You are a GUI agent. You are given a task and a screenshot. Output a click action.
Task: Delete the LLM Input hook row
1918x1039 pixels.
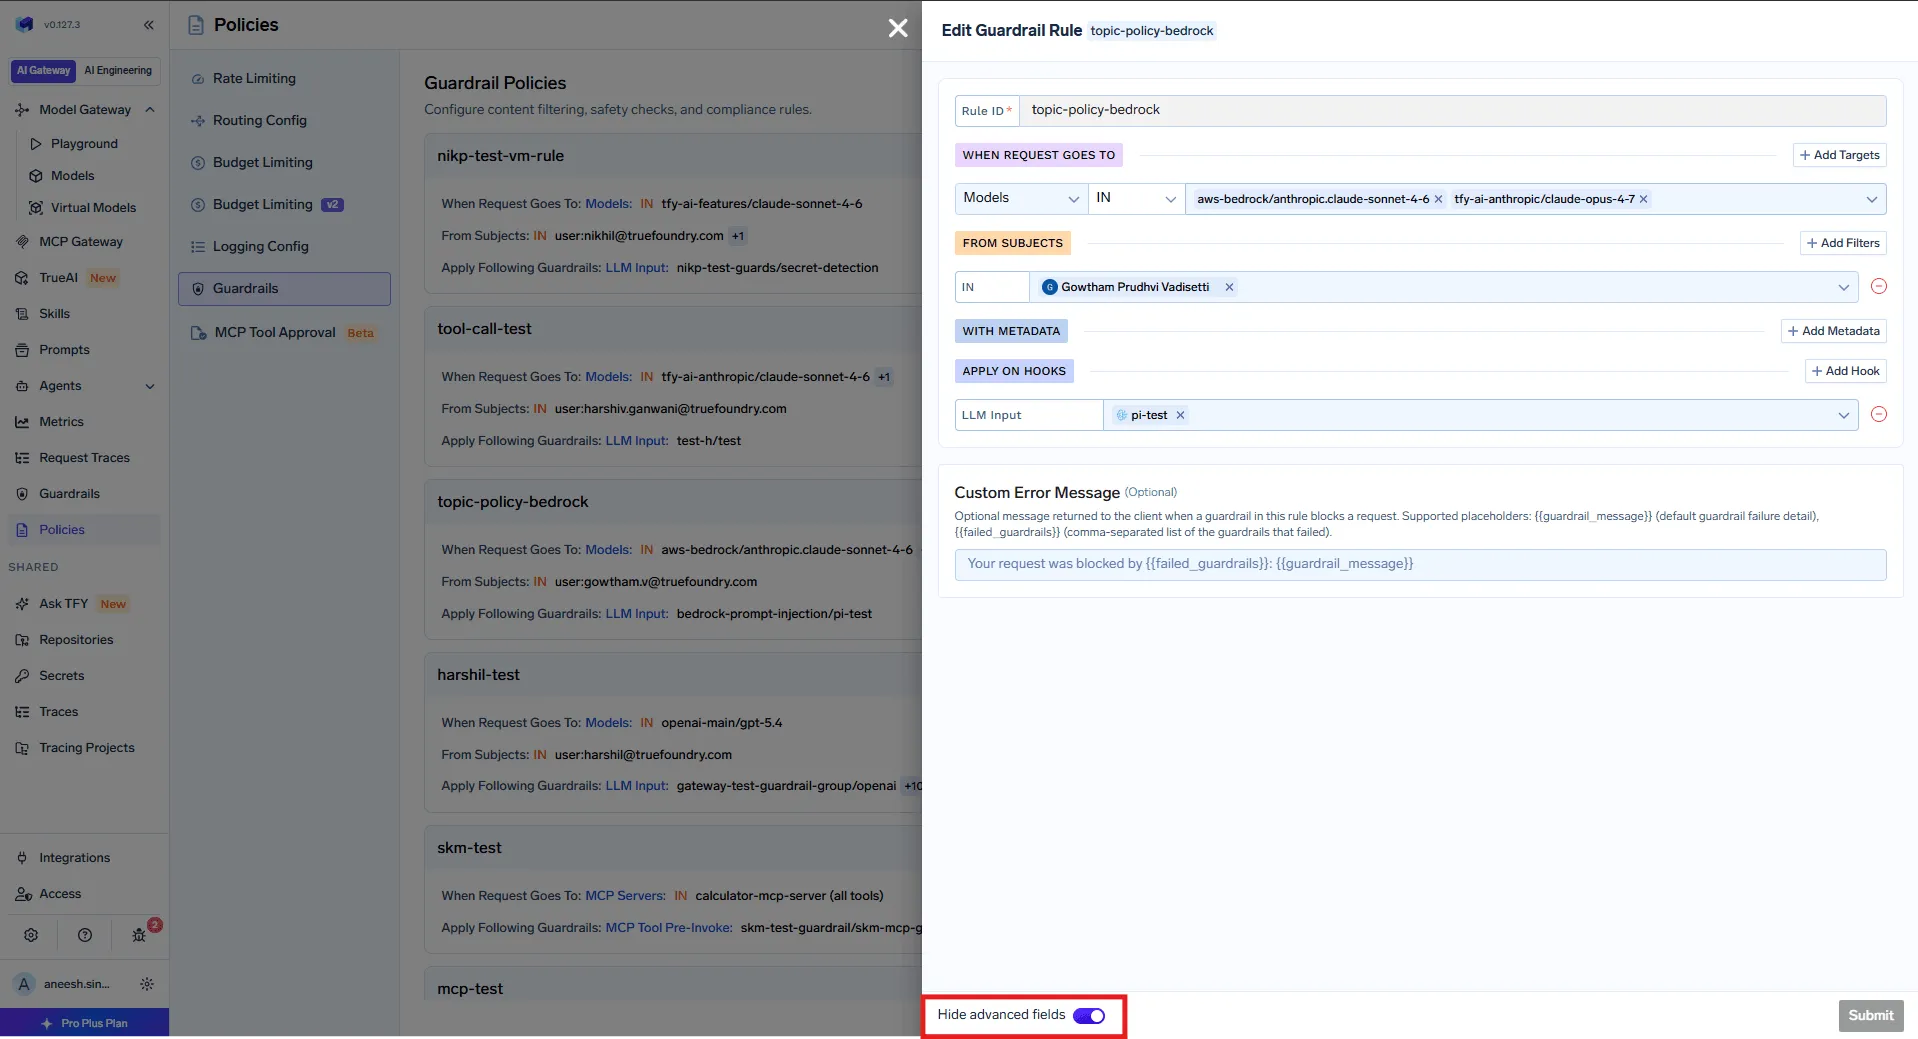click(1879, 414)
